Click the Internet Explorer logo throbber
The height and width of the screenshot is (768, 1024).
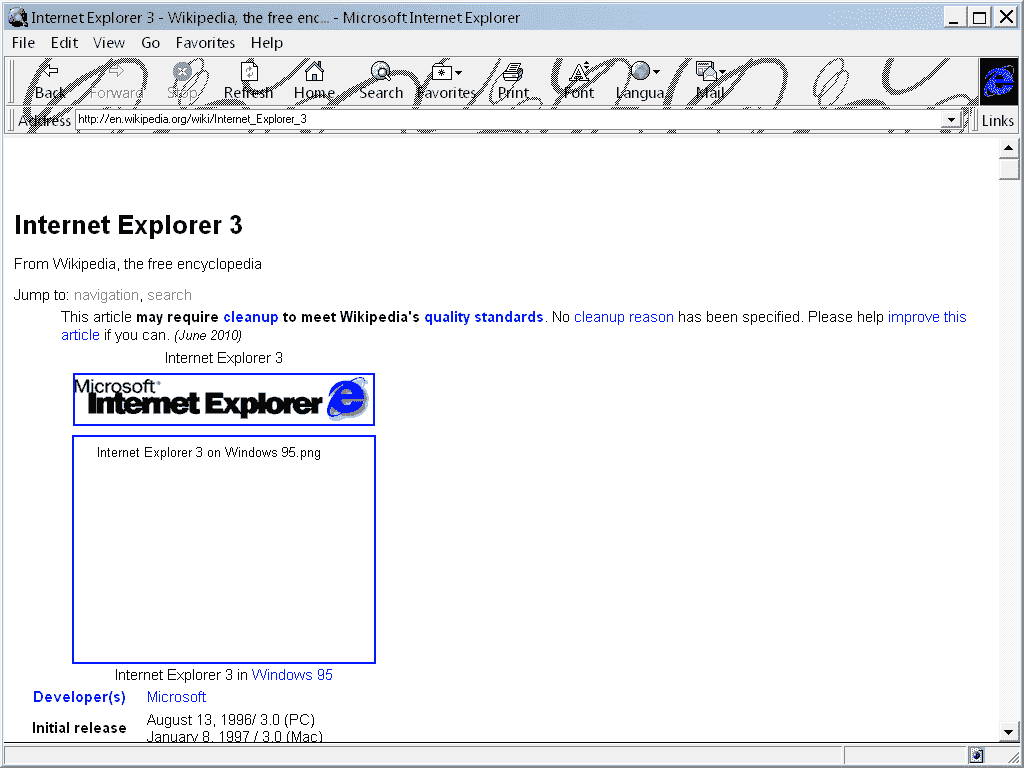coord(999,82)
